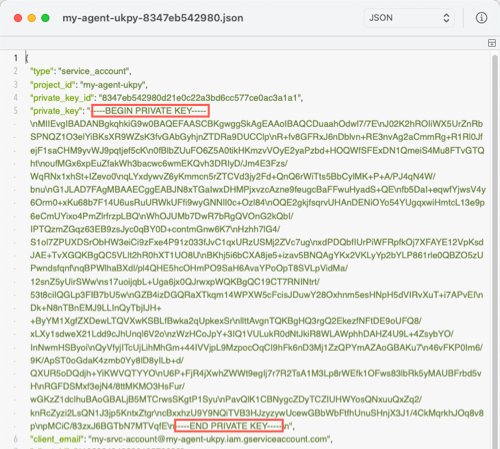Minimize the window with the yellow button
This screenshot has width=500, height=449.
click(32, 18)
